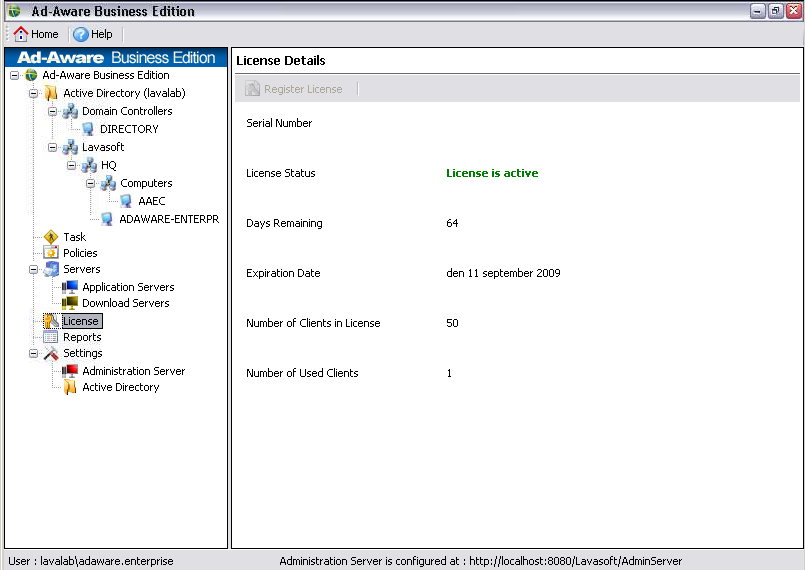Screen dimensions: 805x570
Task: Collapse the Domain Controllers node
Action: 52,111
